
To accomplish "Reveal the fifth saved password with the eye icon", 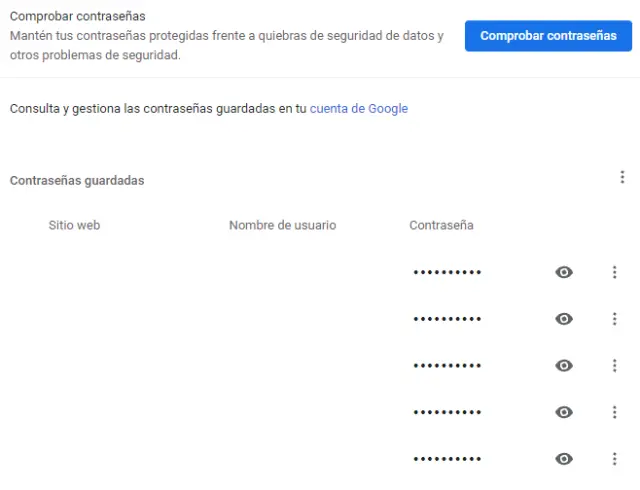I will tap(564, 459).
